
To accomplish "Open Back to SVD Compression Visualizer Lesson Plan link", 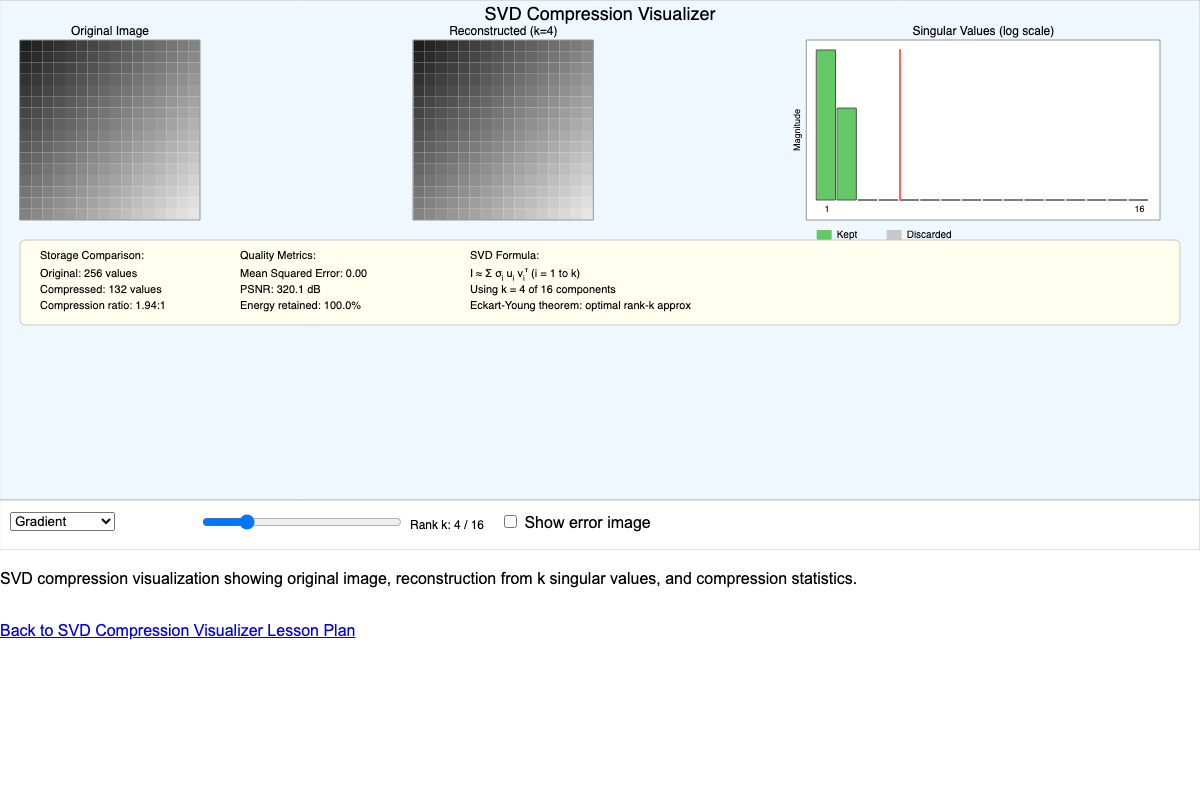I will pos(177,630).
